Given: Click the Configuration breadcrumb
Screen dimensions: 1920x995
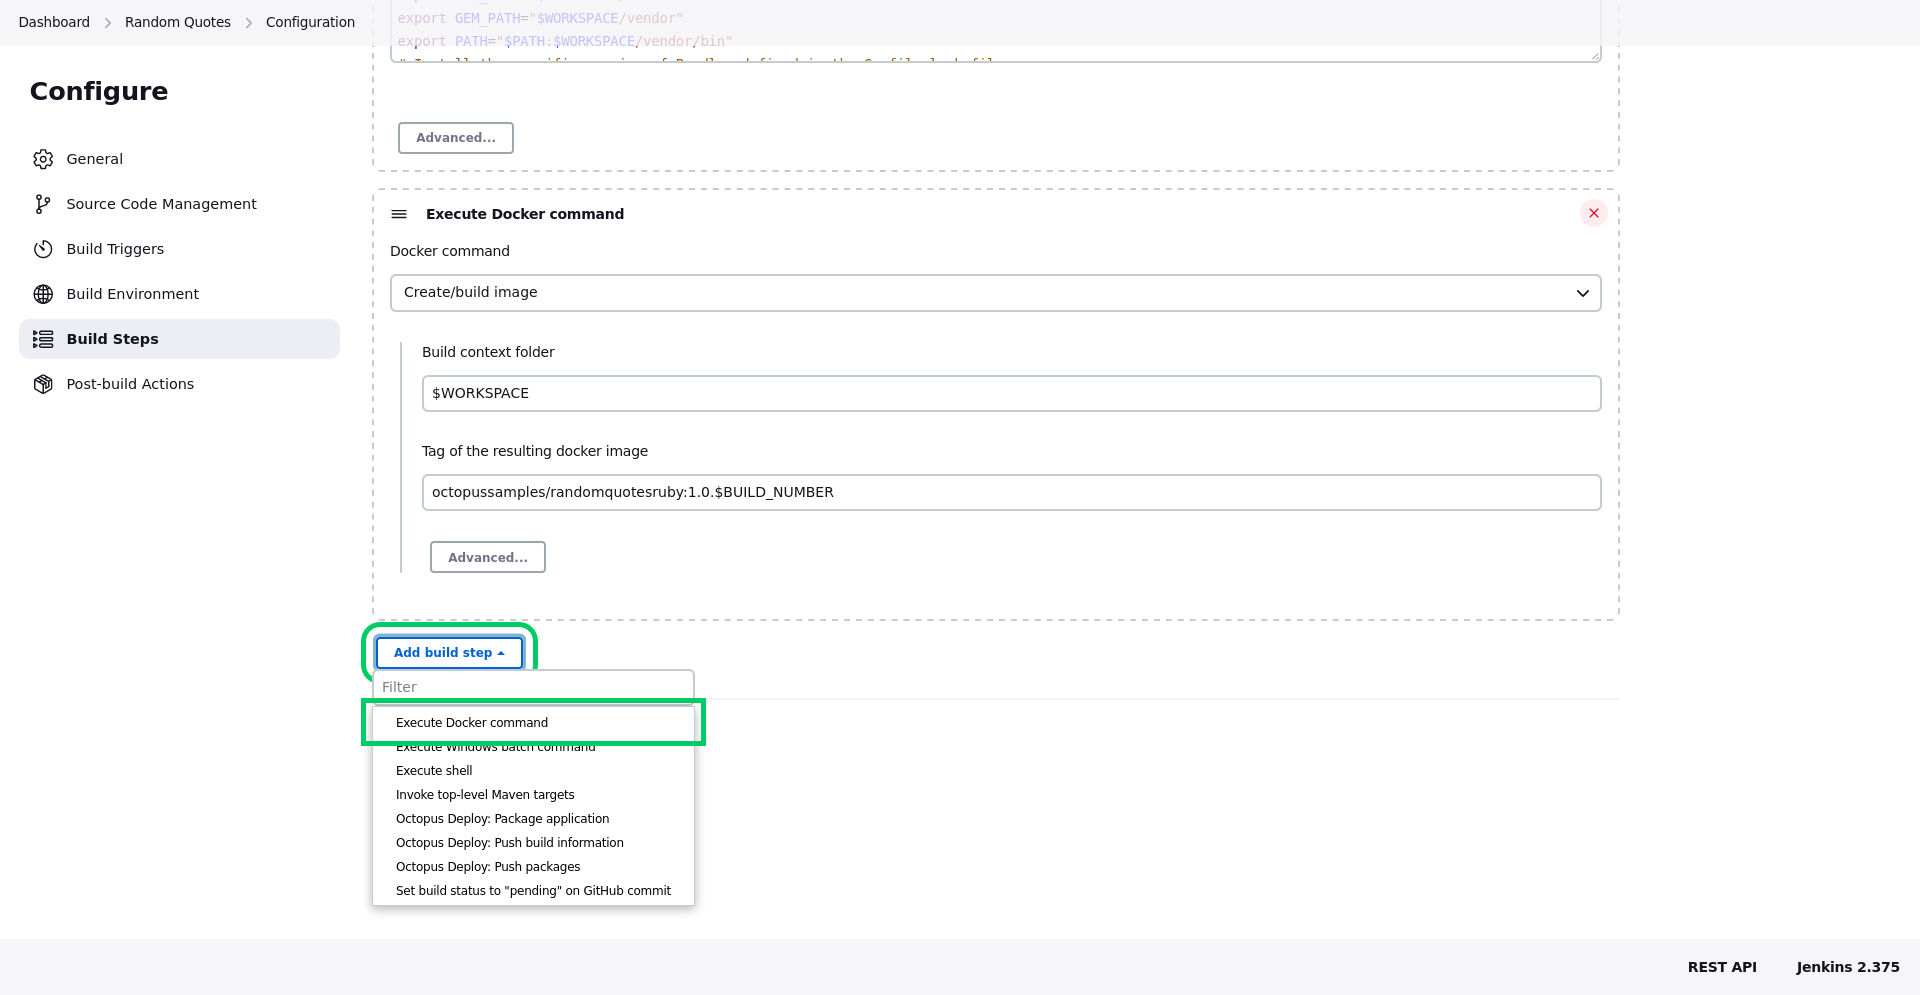Looking at the screenshot, I should coord(310,22).
